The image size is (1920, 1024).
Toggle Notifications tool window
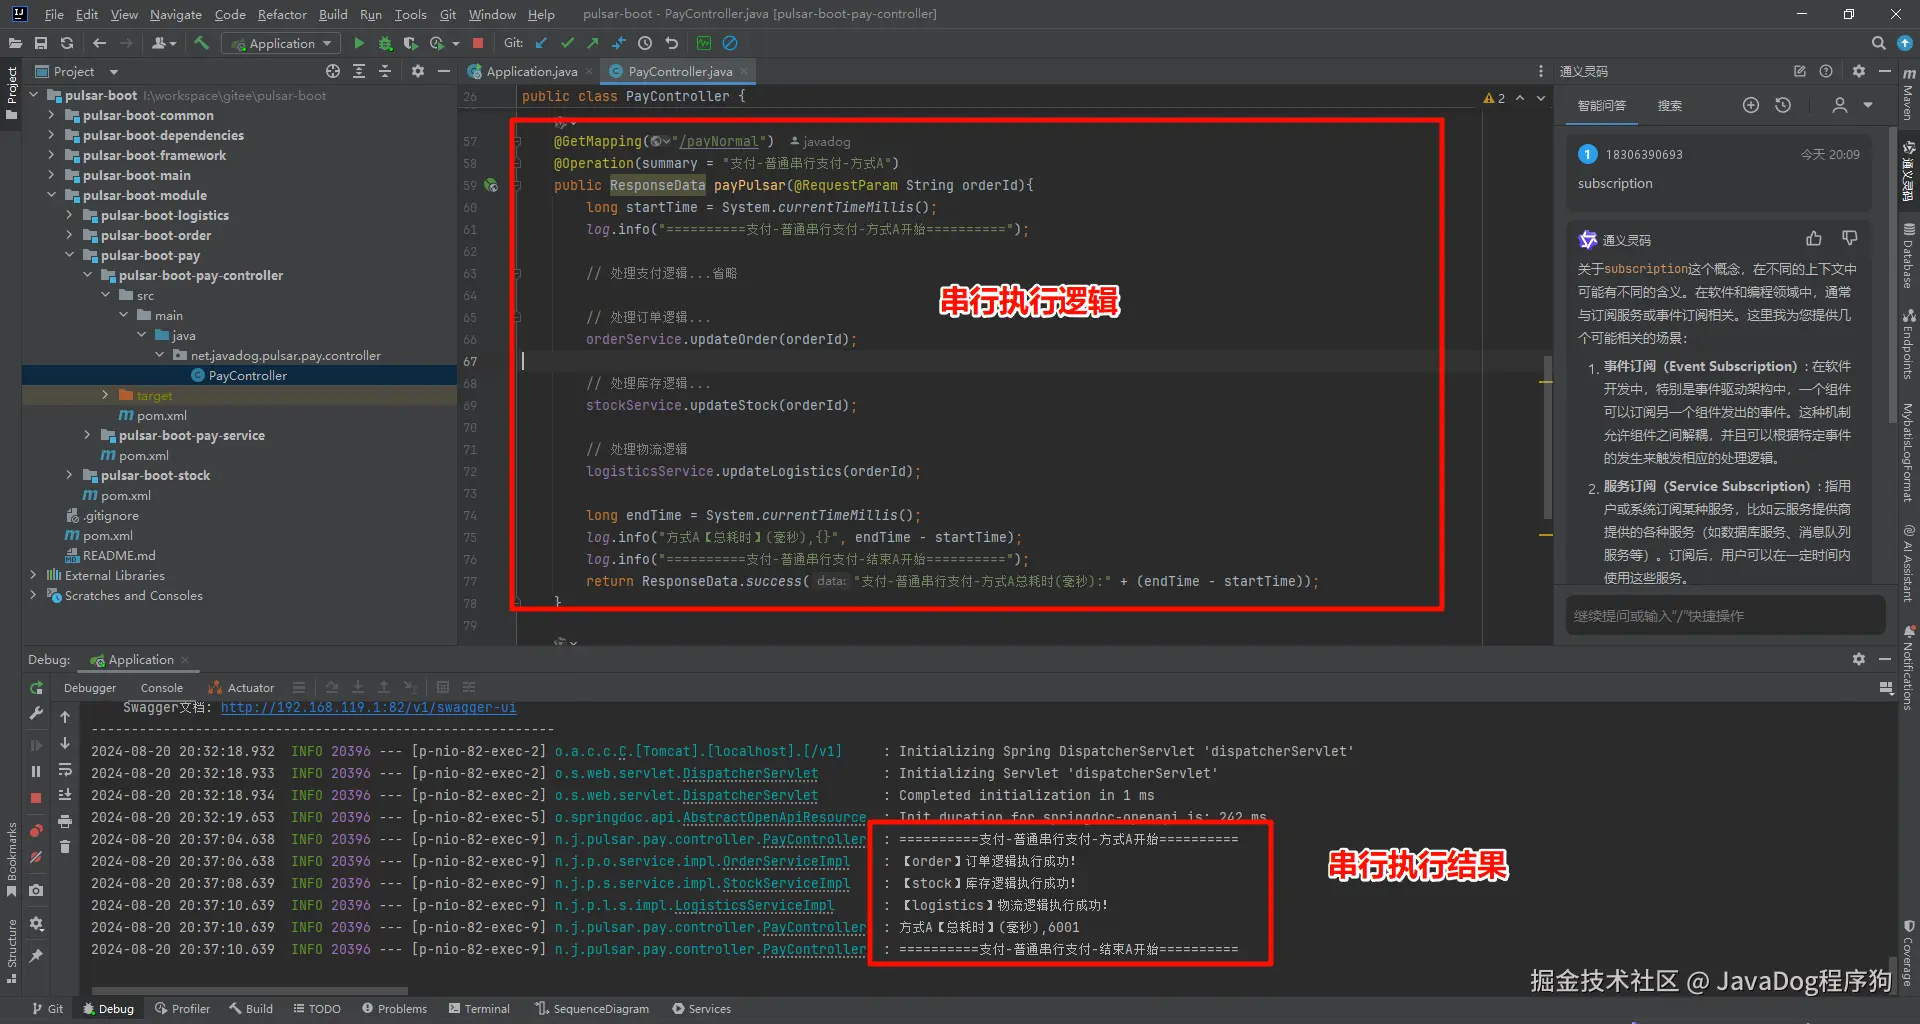pyautogui.click(x=1909, y=669)
